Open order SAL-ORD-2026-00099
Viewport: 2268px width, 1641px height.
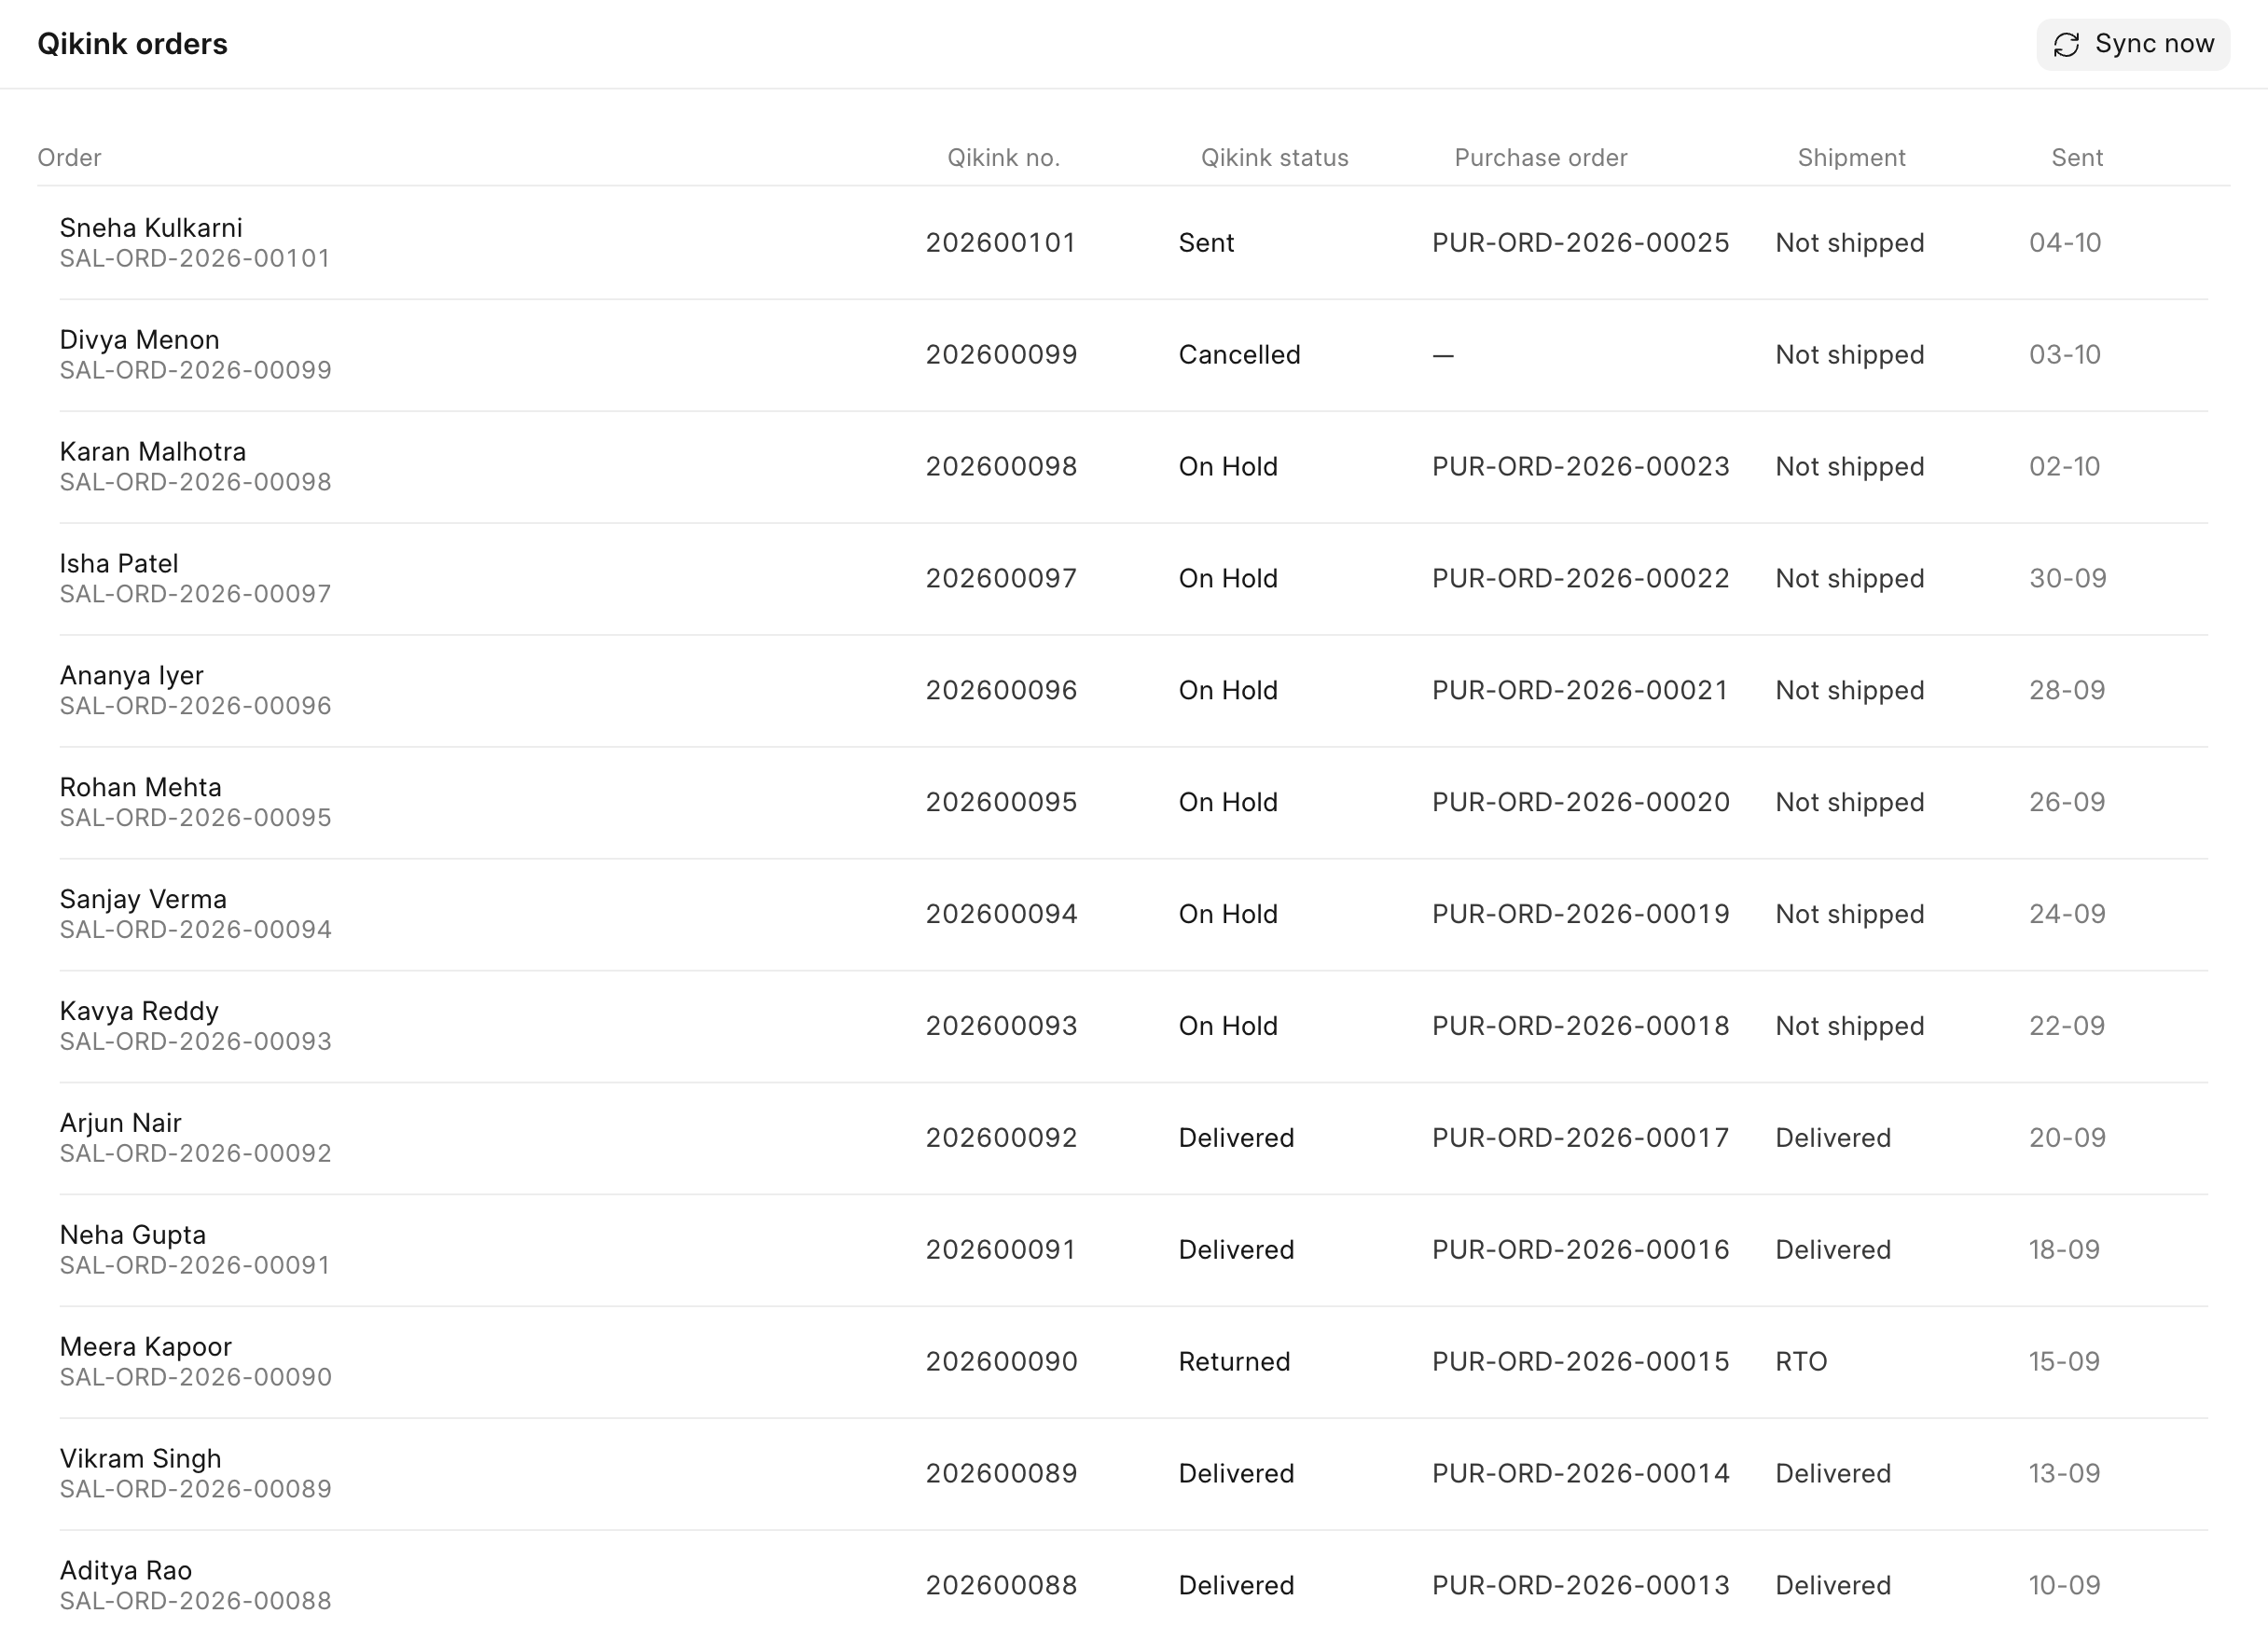click(x=1133, y=355)
